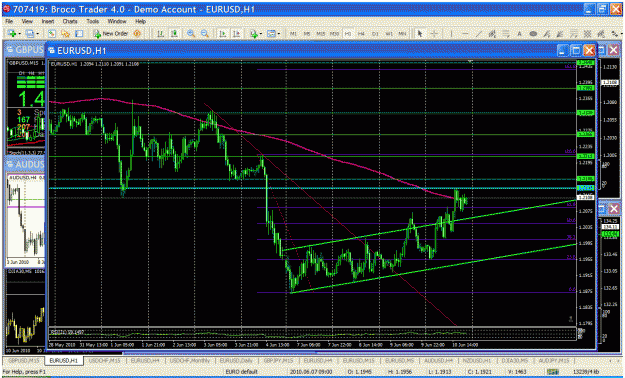Click the AUDUSD chart window title
The width and height of the screenshot is (625, 378).
click(x=29, y=164)
